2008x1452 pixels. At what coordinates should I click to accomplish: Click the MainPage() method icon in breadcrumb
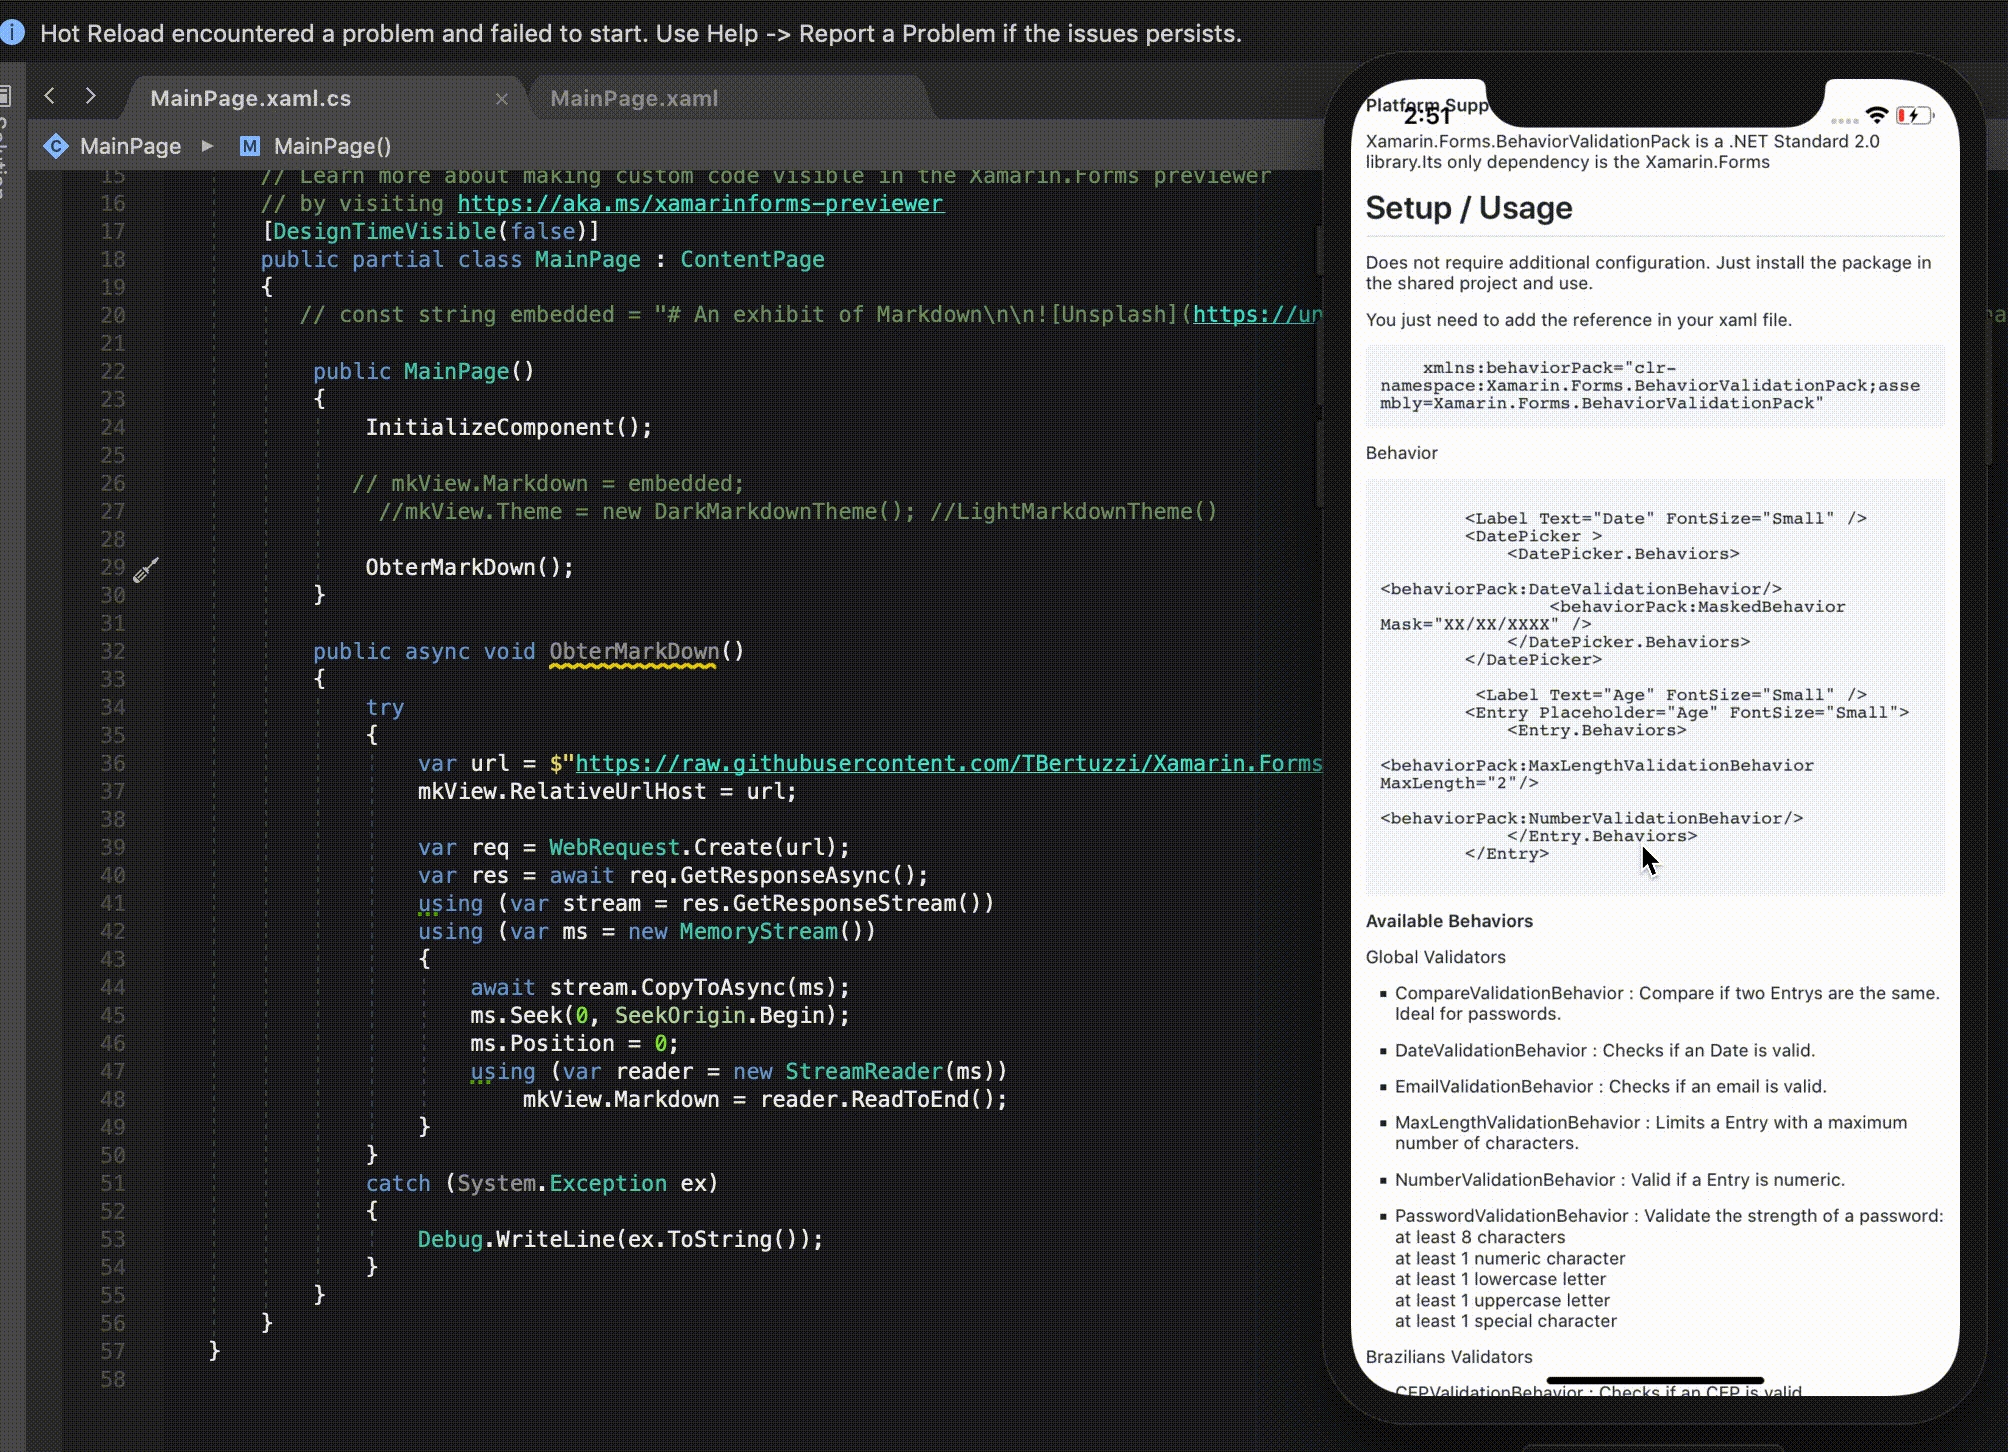pyautogui.click(x=249, y=146)
